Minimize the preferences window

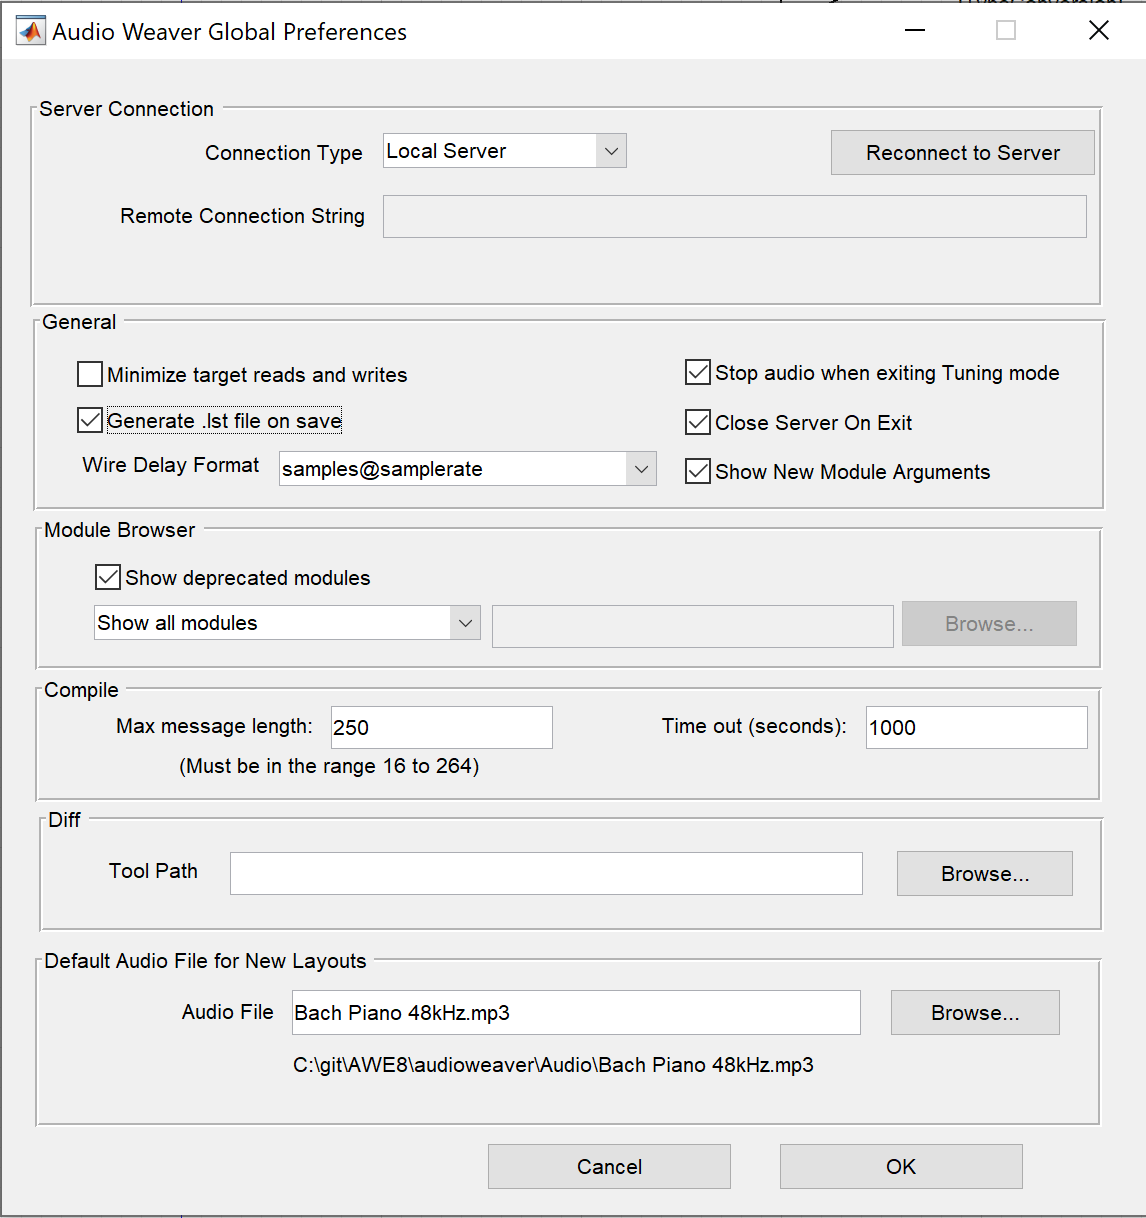913,30
